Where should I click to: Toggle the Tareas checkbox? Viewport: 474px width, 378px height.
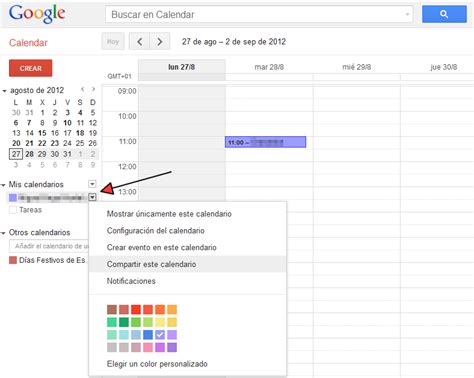coord(13,210)
